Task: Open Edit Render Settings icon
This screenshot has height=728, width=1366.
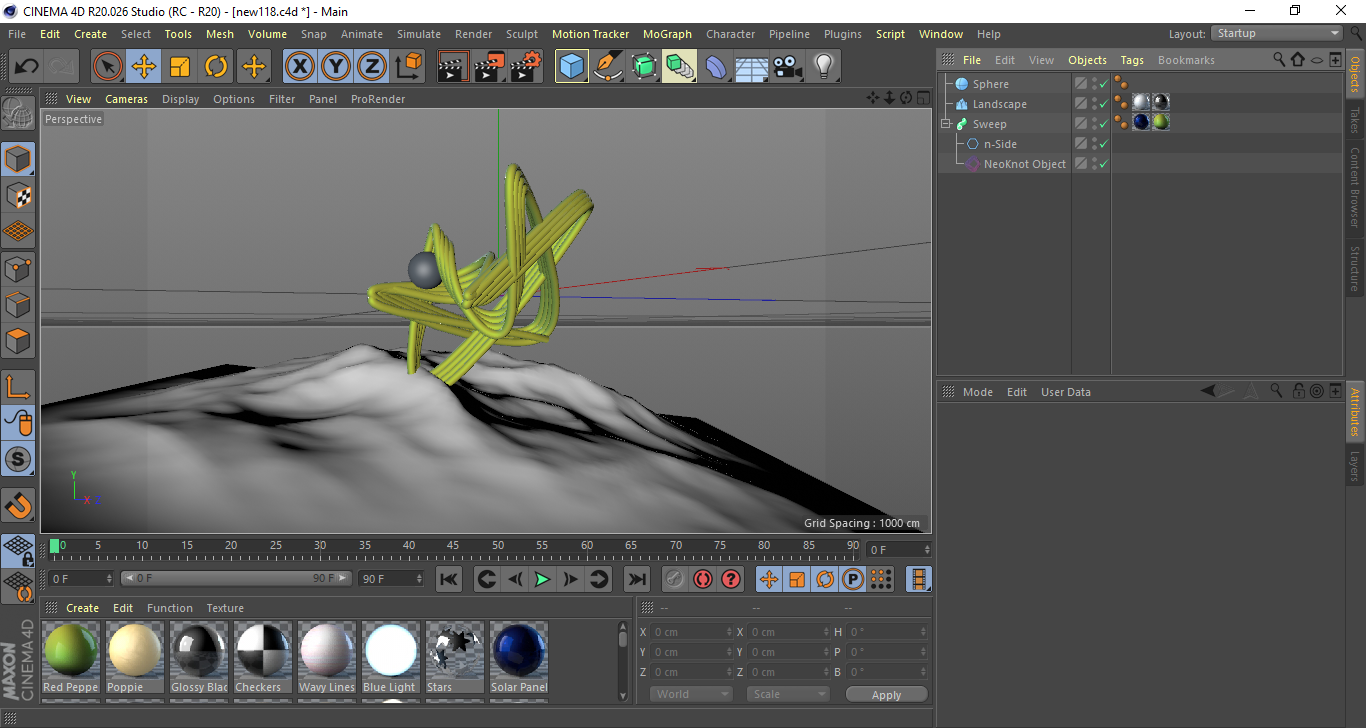Action: (526, 67)
